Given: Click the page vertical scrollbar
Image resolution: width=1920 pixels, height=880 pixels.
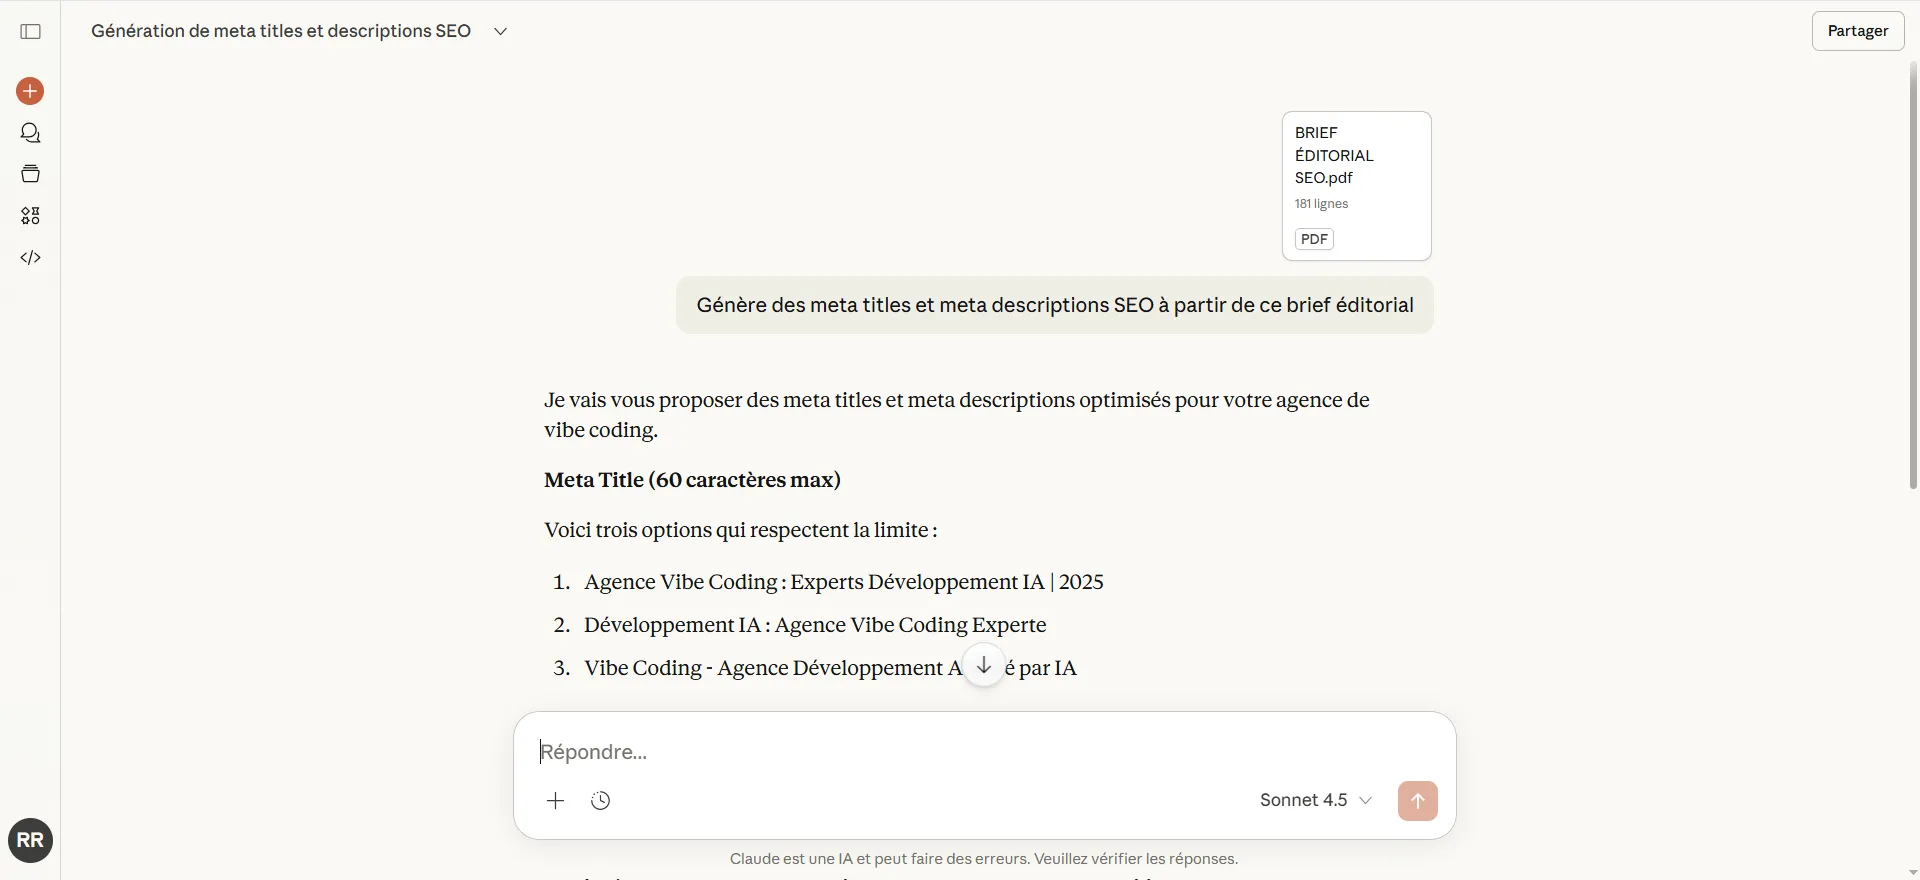Looking at the screenshot, I should [x=1913, y=275].
